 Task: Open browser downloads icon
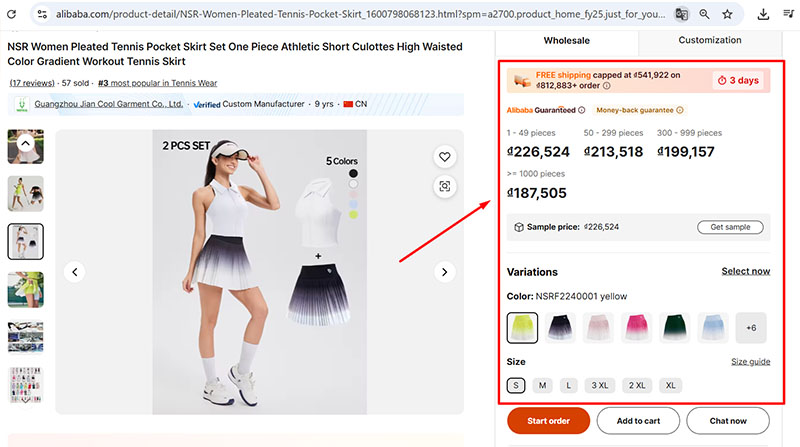click(x=764, y=14)
